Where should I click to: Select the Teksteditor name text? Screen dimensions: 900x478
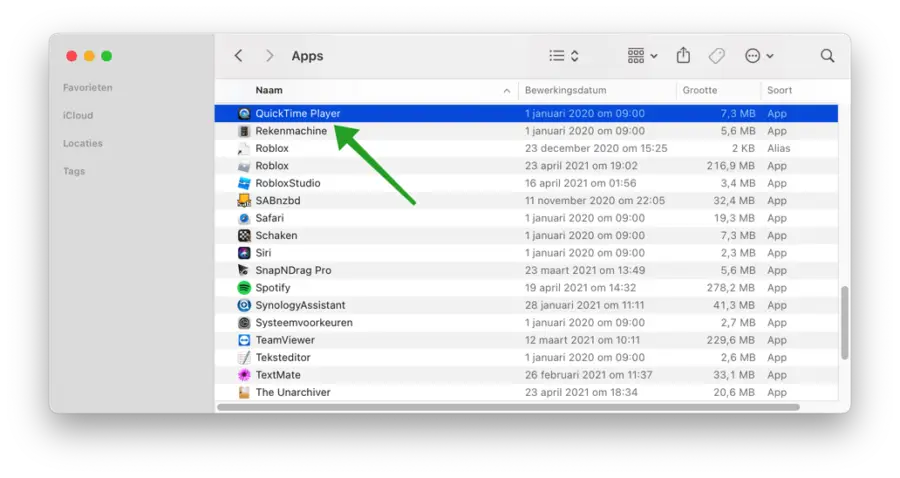(x=283, y=357)
